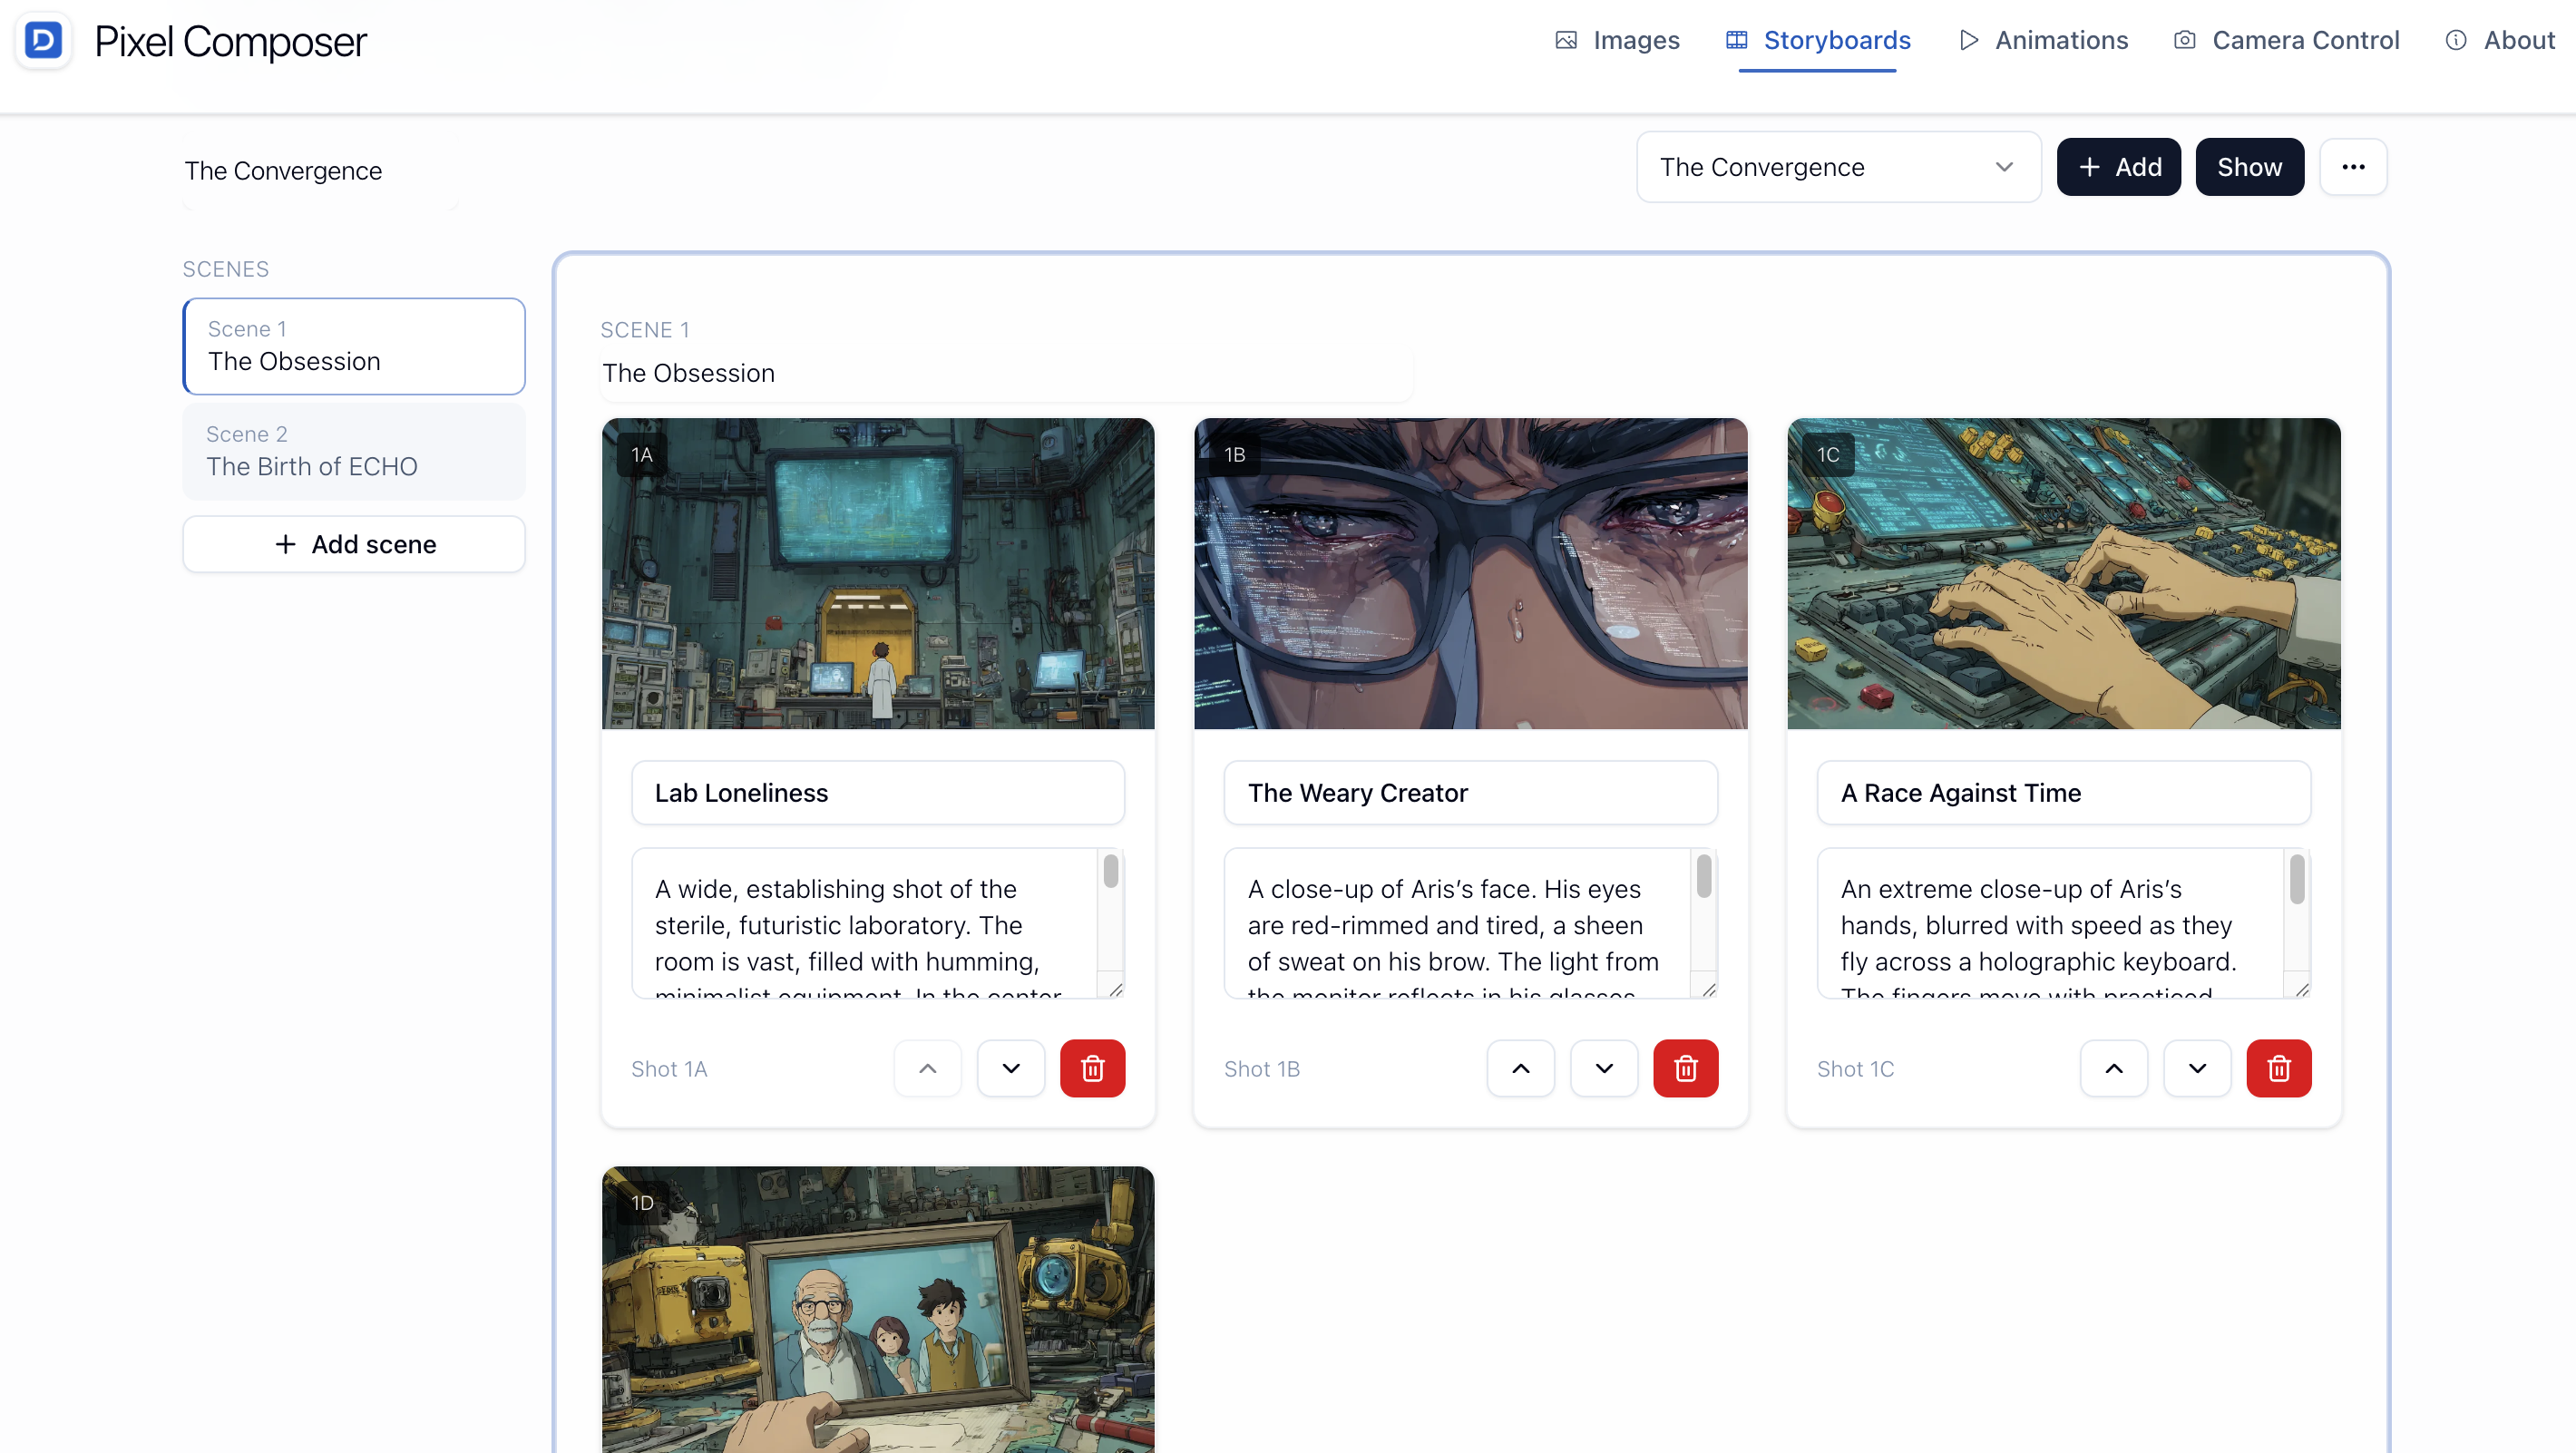This screenshot has width=2576, height=1453.
Task: Go to the Animations tab
Action: (x=2043, y=40)
